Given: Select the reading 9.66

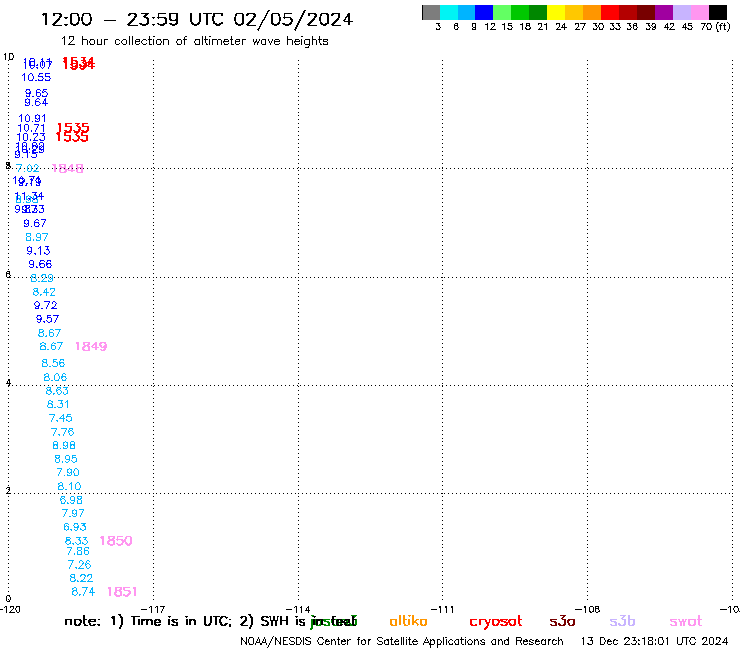Looking at the screenshot, I should coord(40,264).
